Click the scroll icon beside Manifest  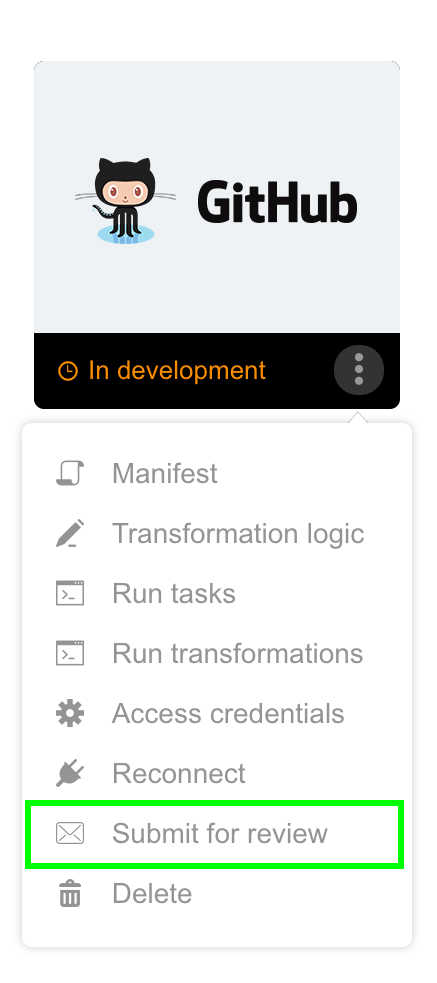(x=70, y=473)
